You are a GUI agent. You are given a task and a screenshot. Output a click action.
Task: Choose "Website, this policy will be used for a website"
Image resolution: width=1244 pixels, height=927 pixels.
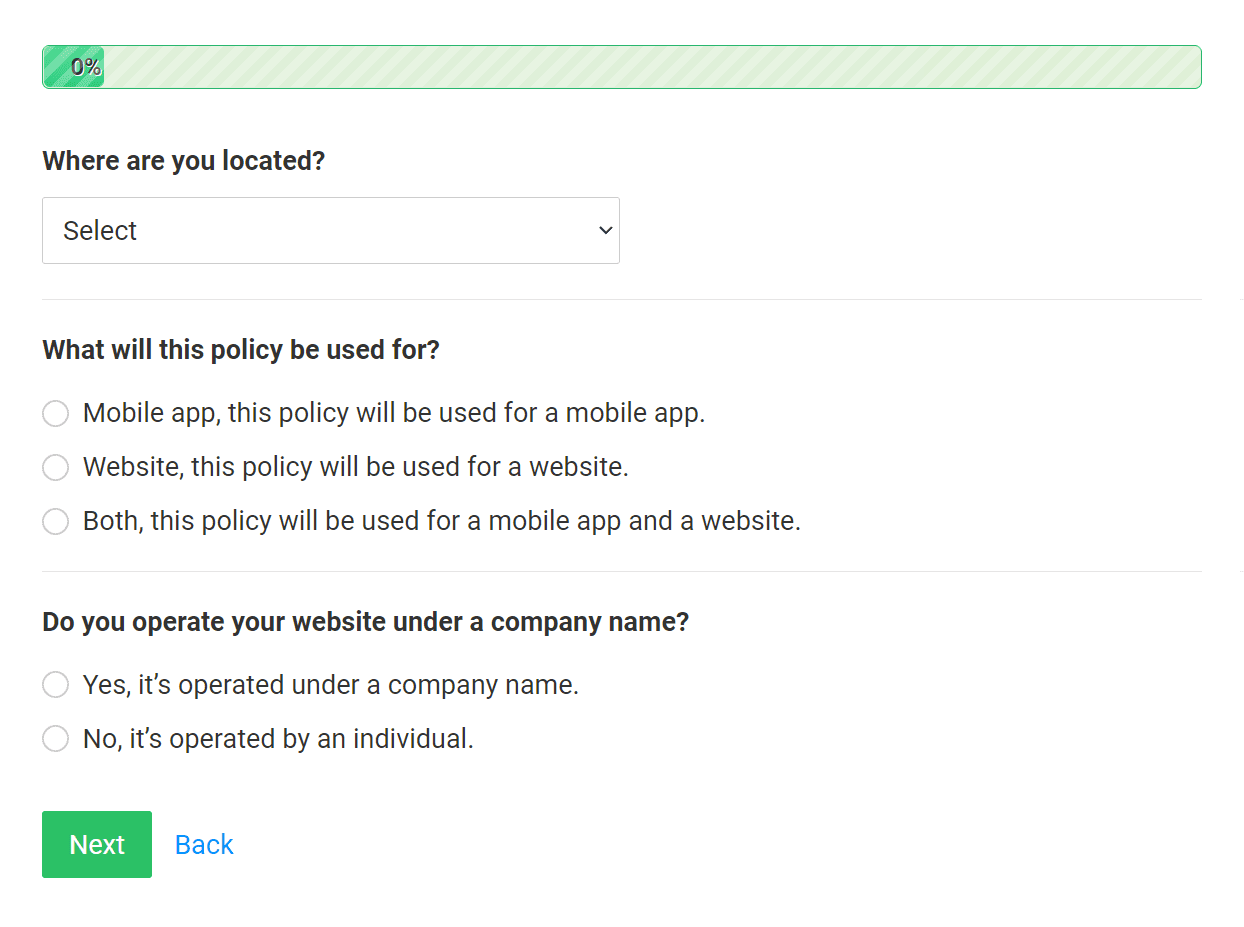tap(55, 467)
